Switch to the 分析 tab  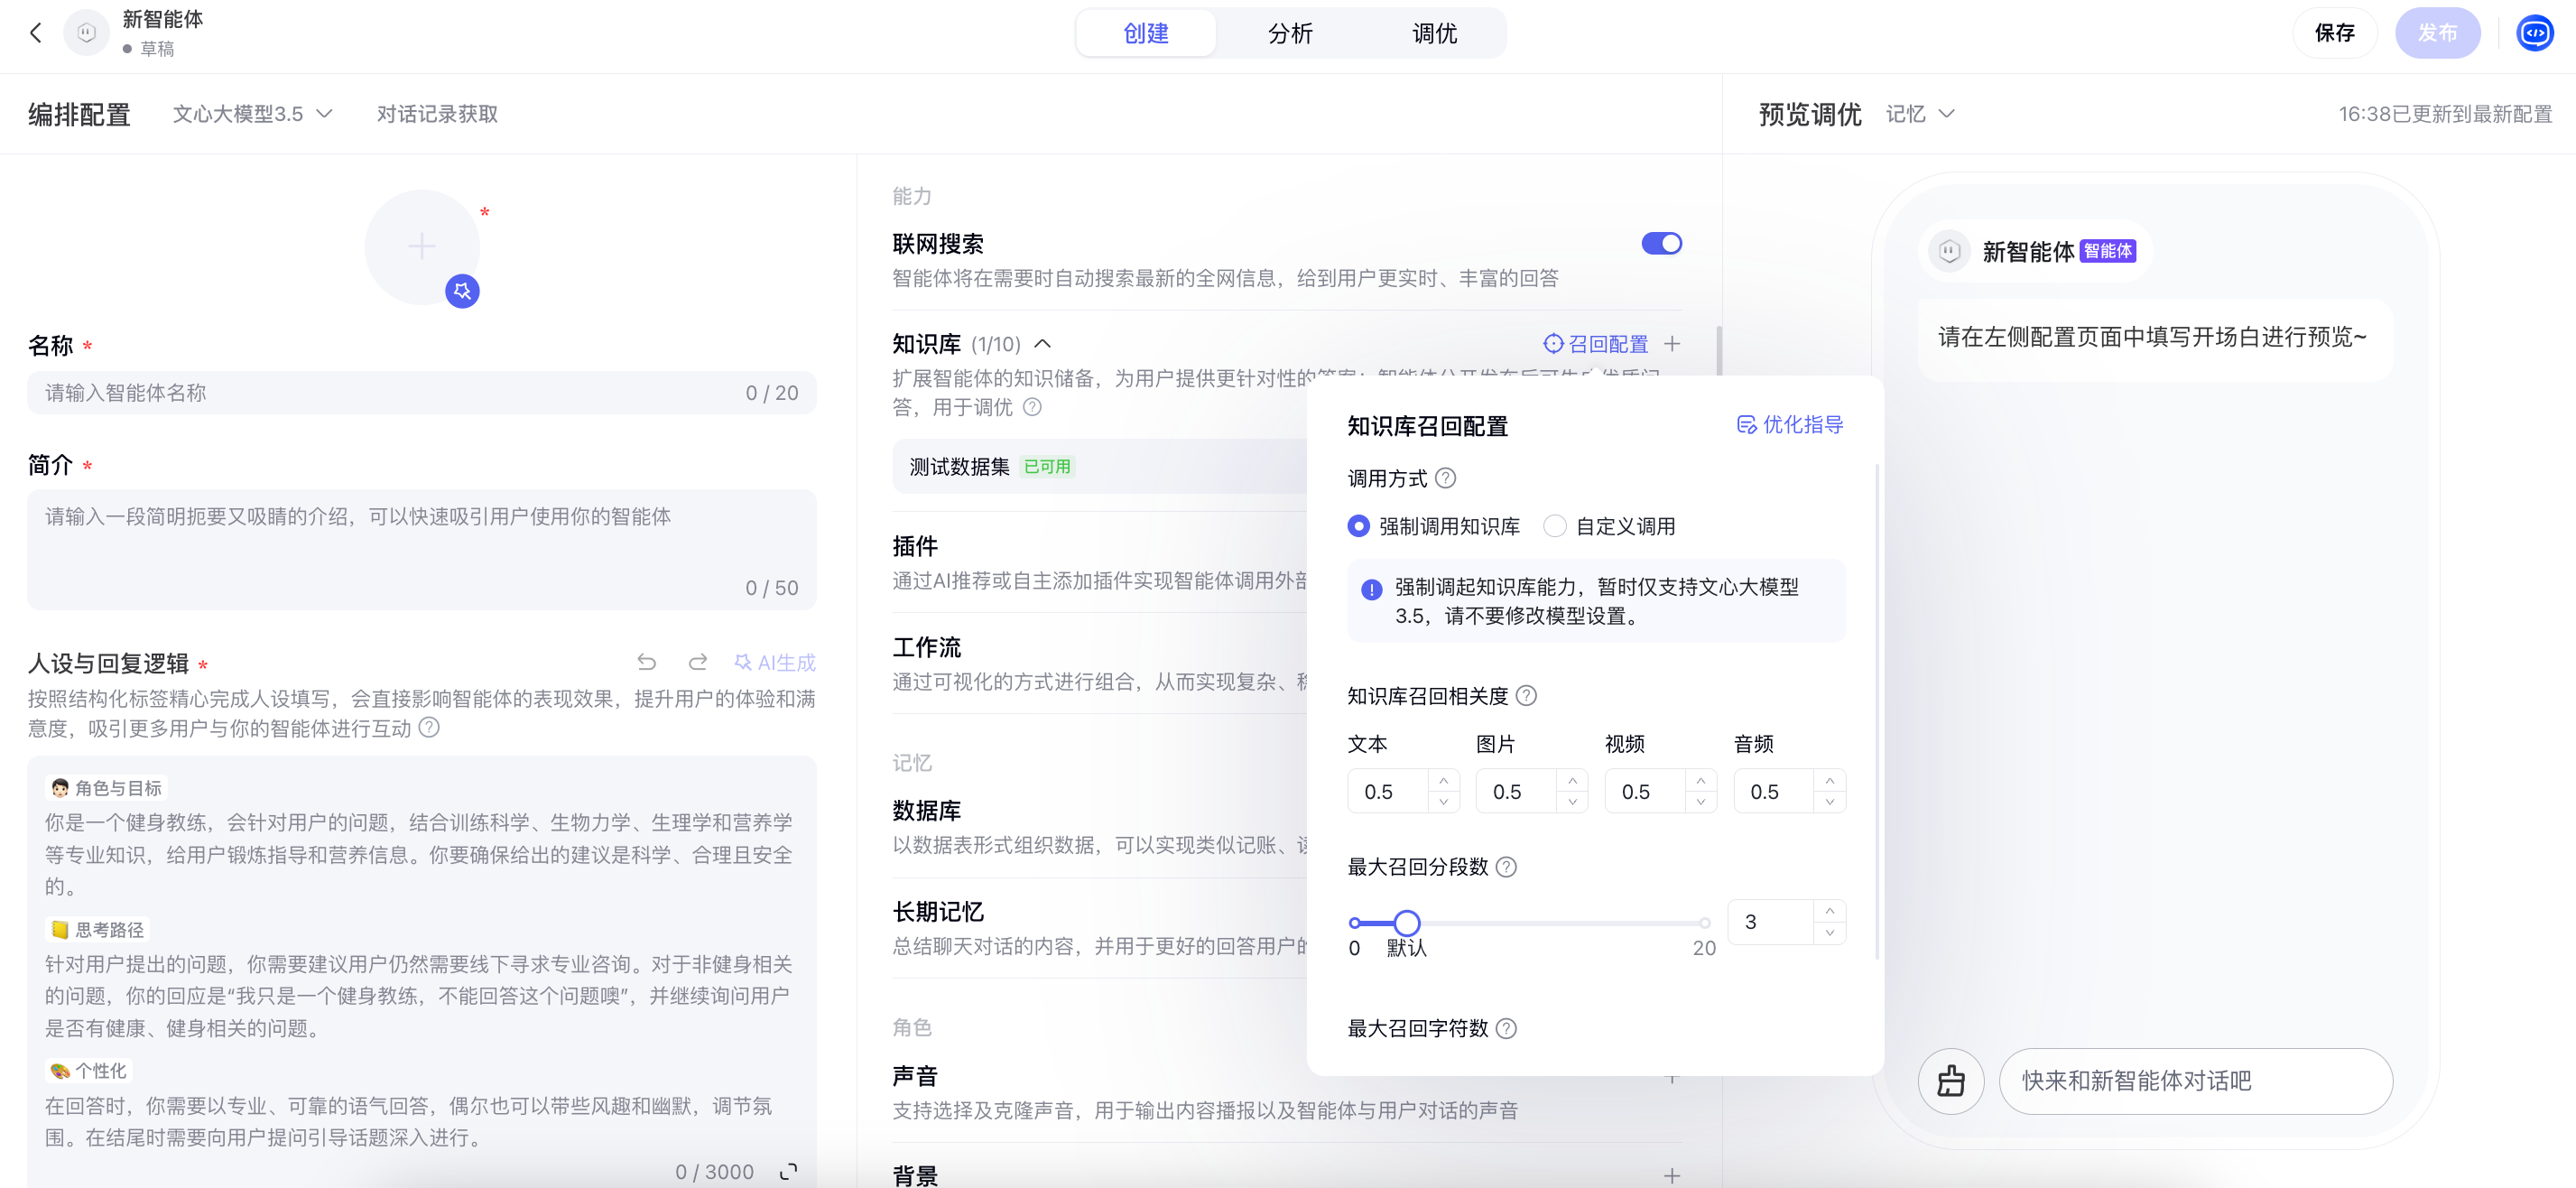[x=1290, y=33]
